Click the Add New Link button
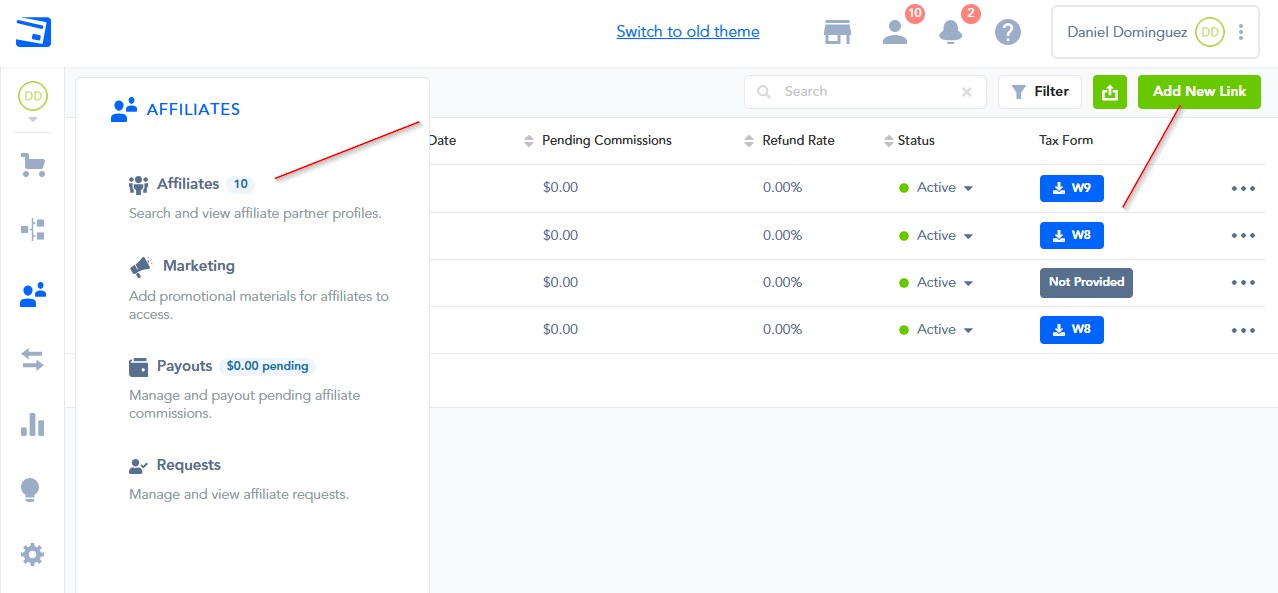 point(1199,92)
